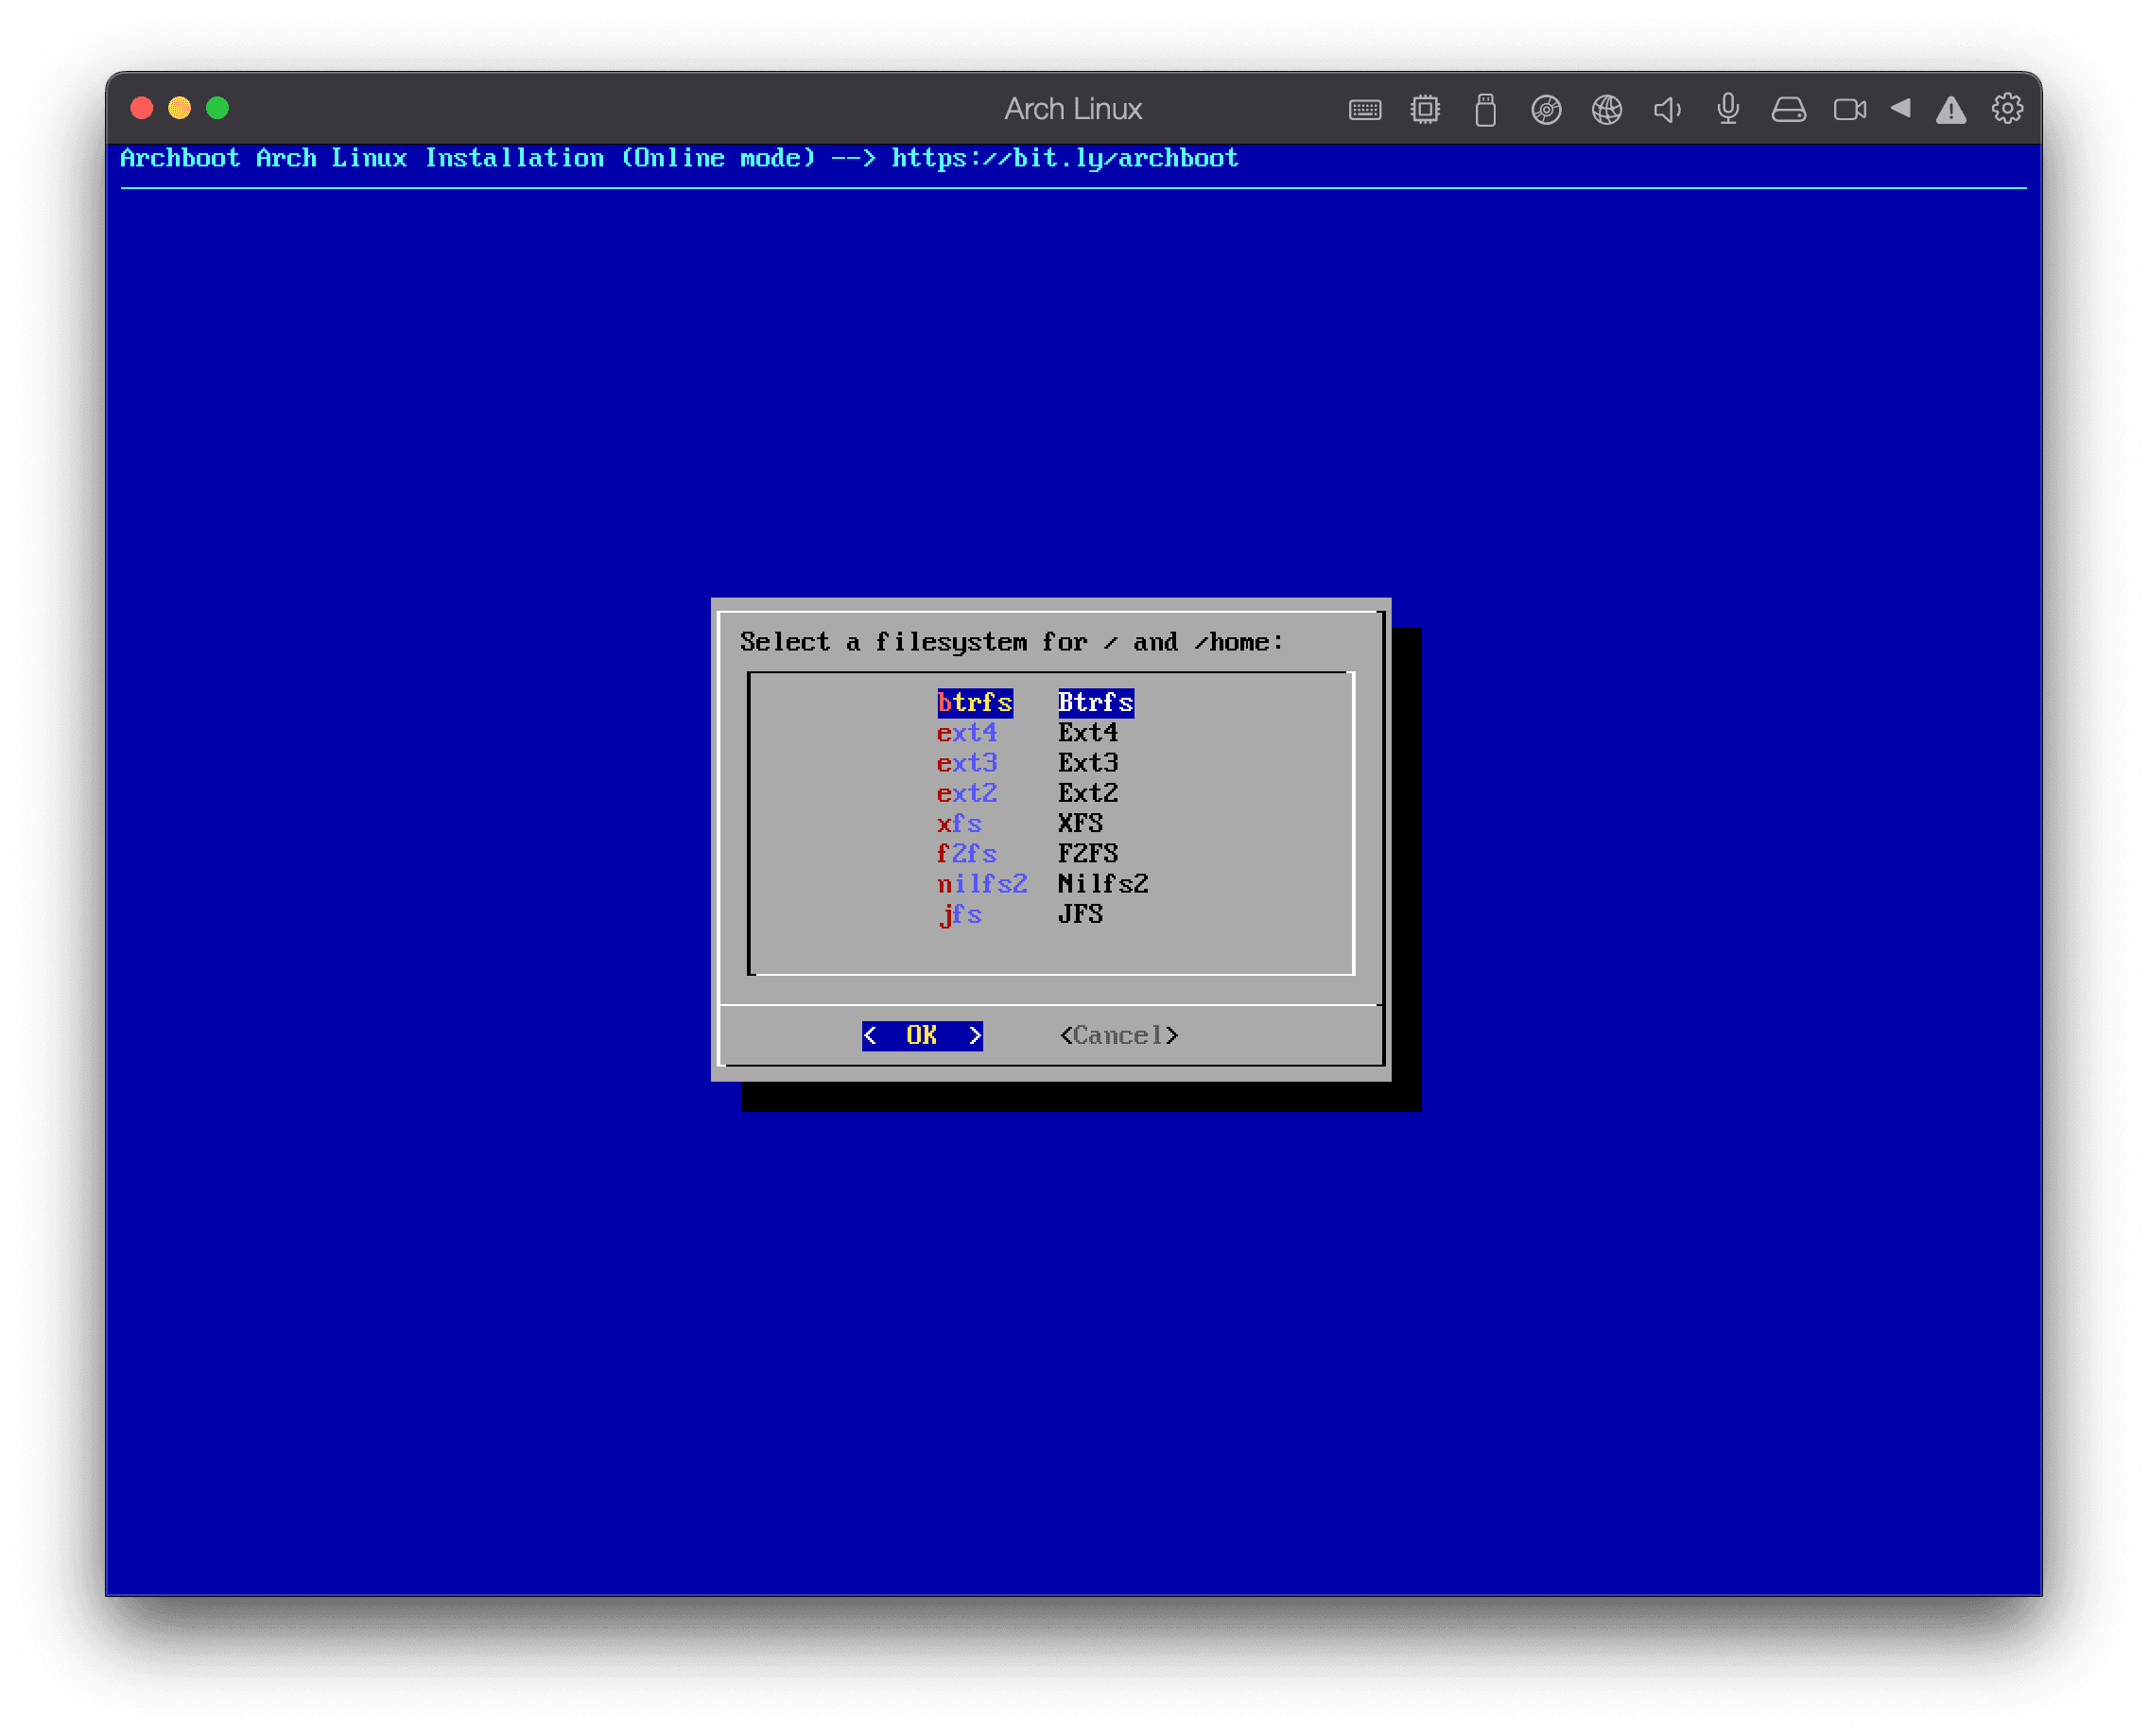Confirm with the OK button
The width and height of the screenshot is (2148, 1736).
922,1036
